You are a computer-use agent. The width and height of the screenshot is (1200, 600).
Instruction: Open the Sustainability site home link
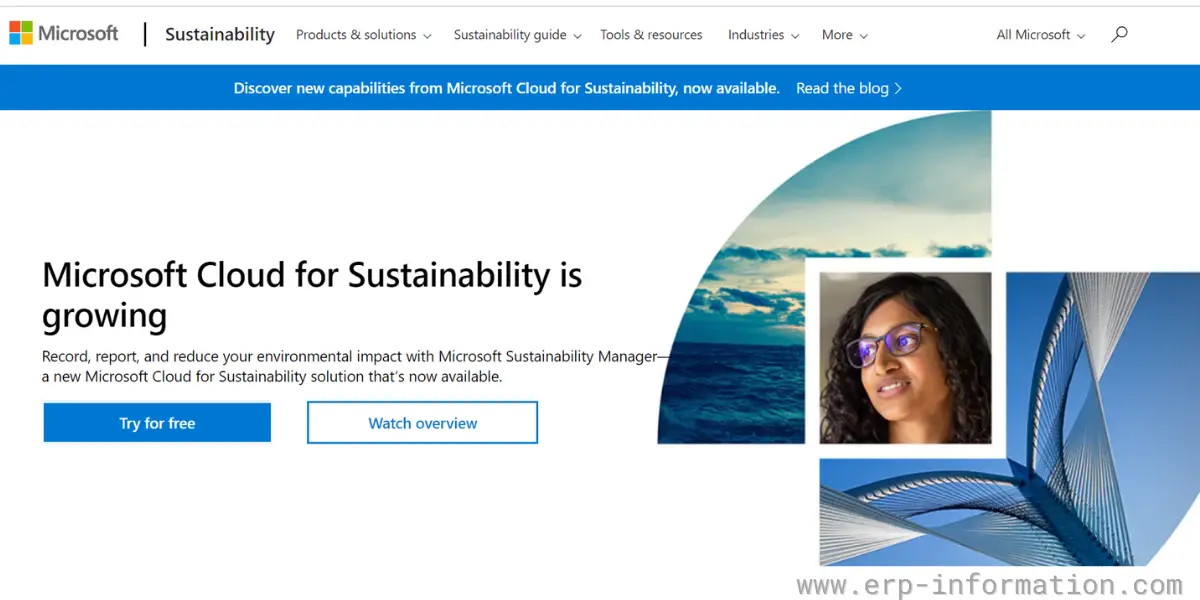pyautogui.click(x=220, y=34)
